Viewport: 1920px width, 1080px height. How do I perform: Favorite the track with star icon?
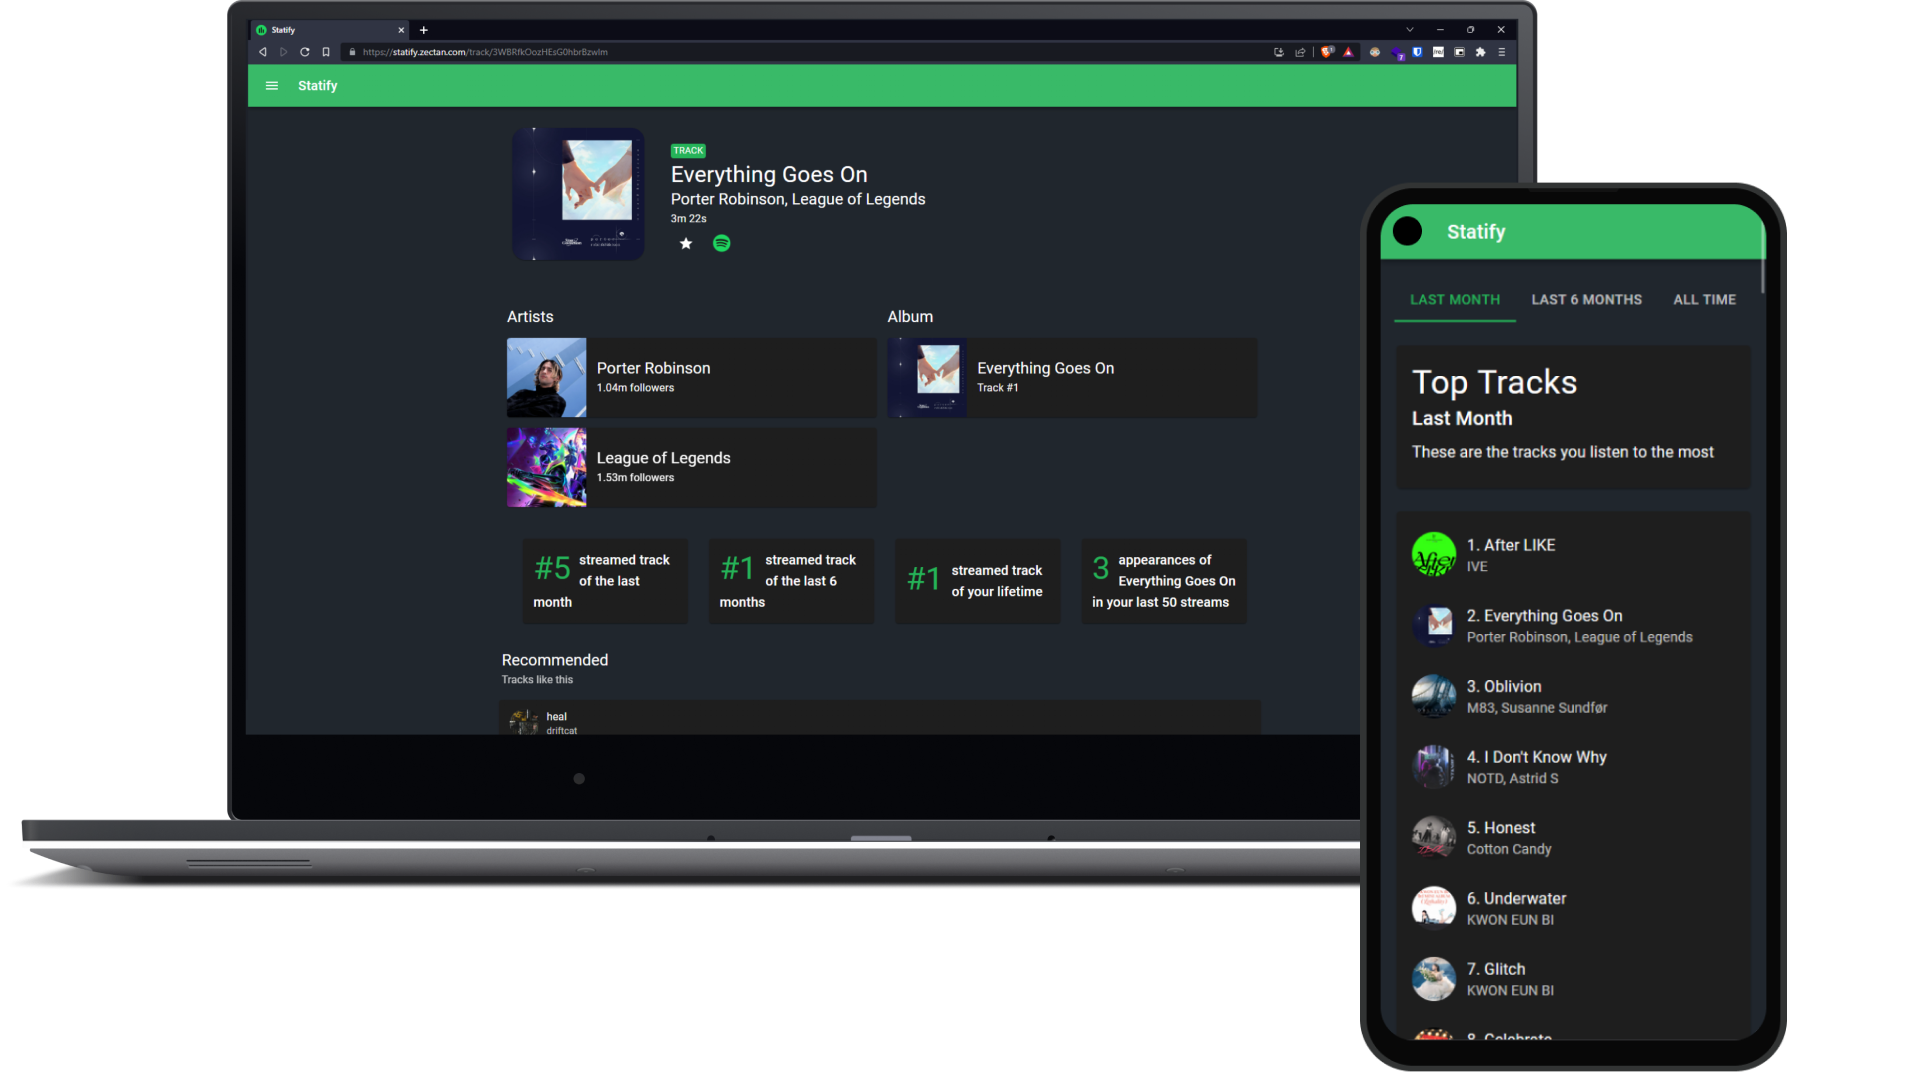pos(686,243)
